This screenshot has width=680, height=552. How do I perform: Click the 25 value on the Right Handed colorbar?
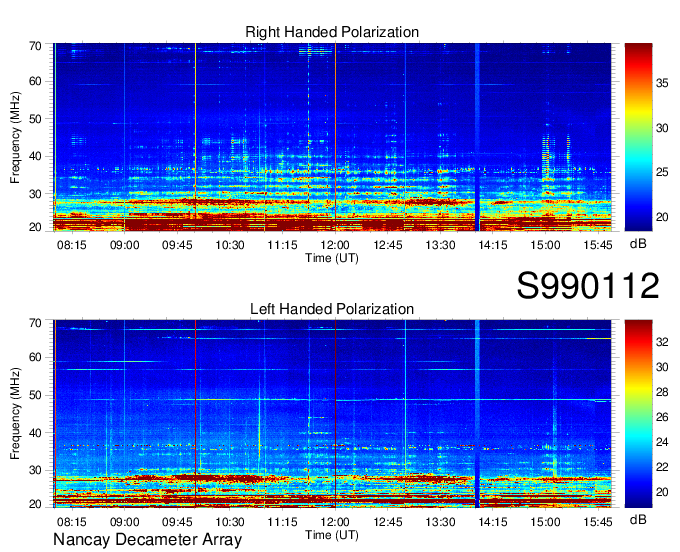662,172
